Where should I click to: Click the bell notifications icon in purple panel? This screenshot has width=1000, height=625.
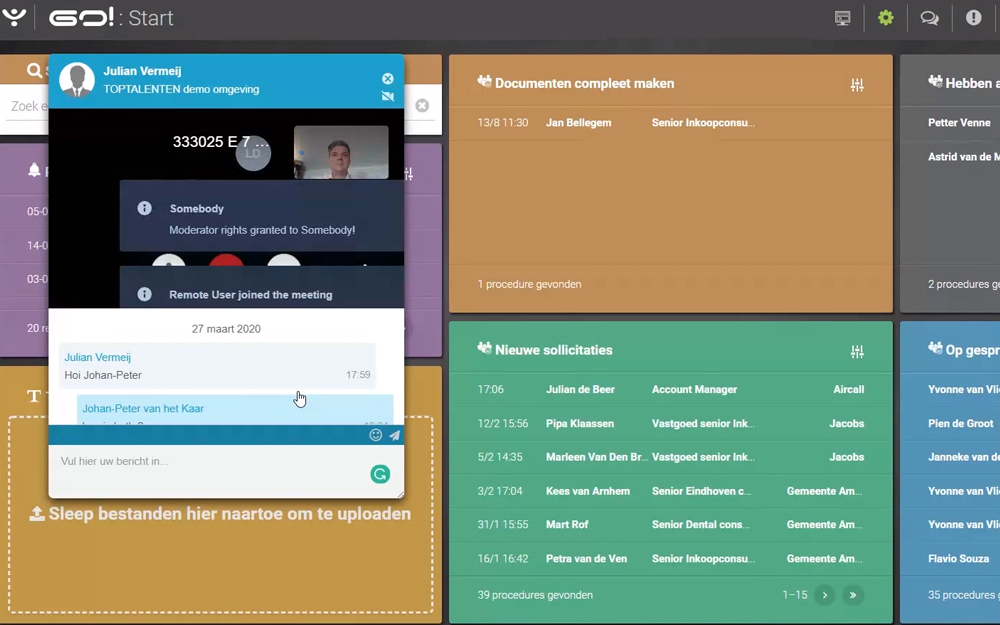pyautogui.click(x=34, y=170)
